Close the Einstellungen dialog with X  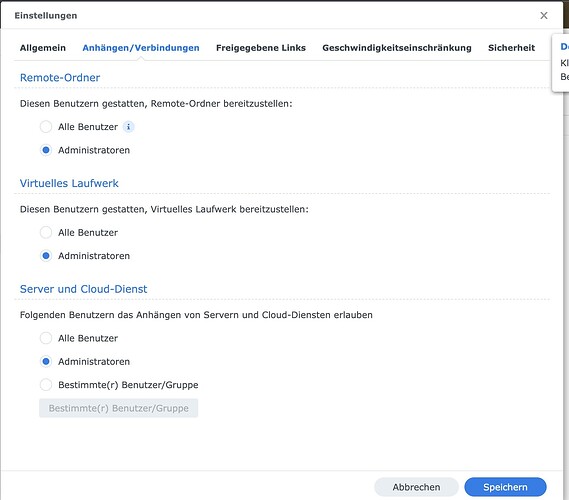[x=544, y=16]
